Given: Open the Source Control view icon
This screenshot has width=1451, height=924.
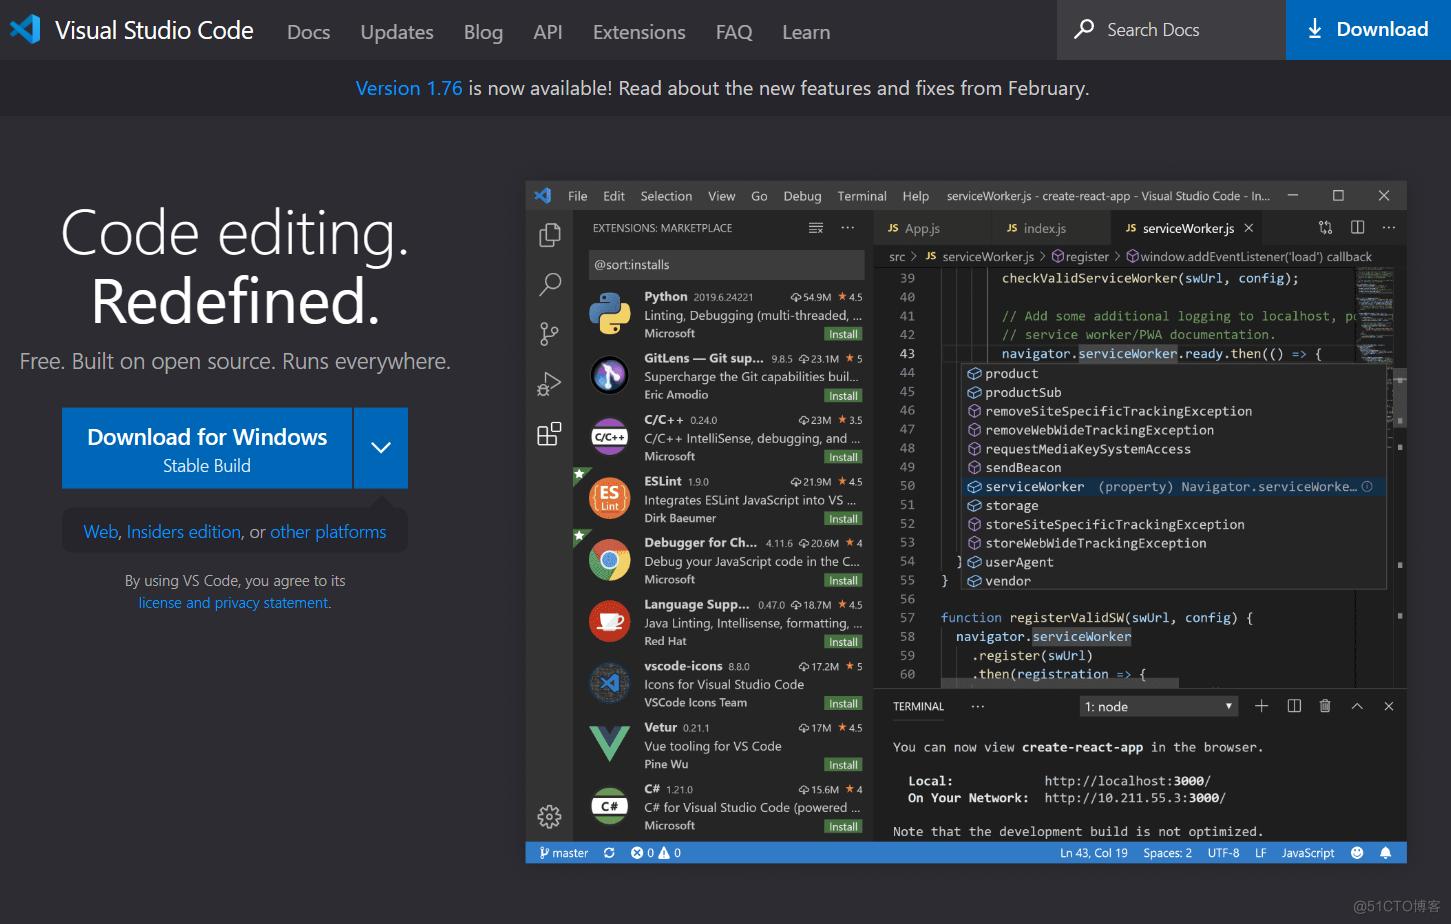Looking at the screenshot, I should (549, 334).
